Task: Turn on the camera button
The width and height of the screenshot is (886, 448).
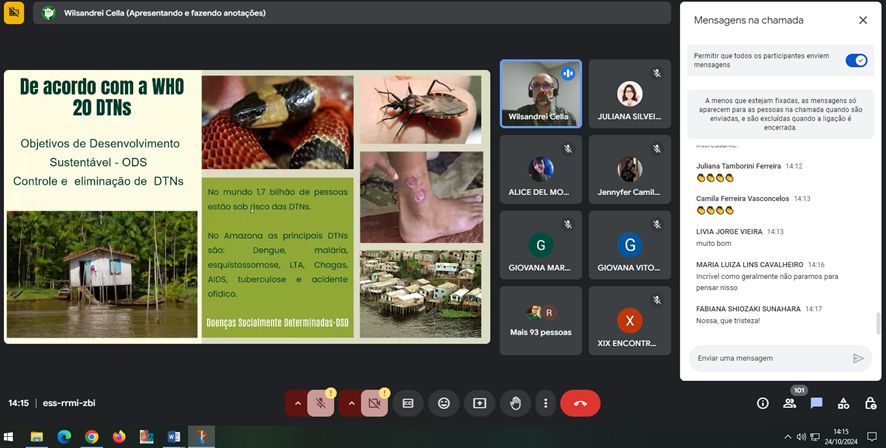Action: tap(375, 403)
